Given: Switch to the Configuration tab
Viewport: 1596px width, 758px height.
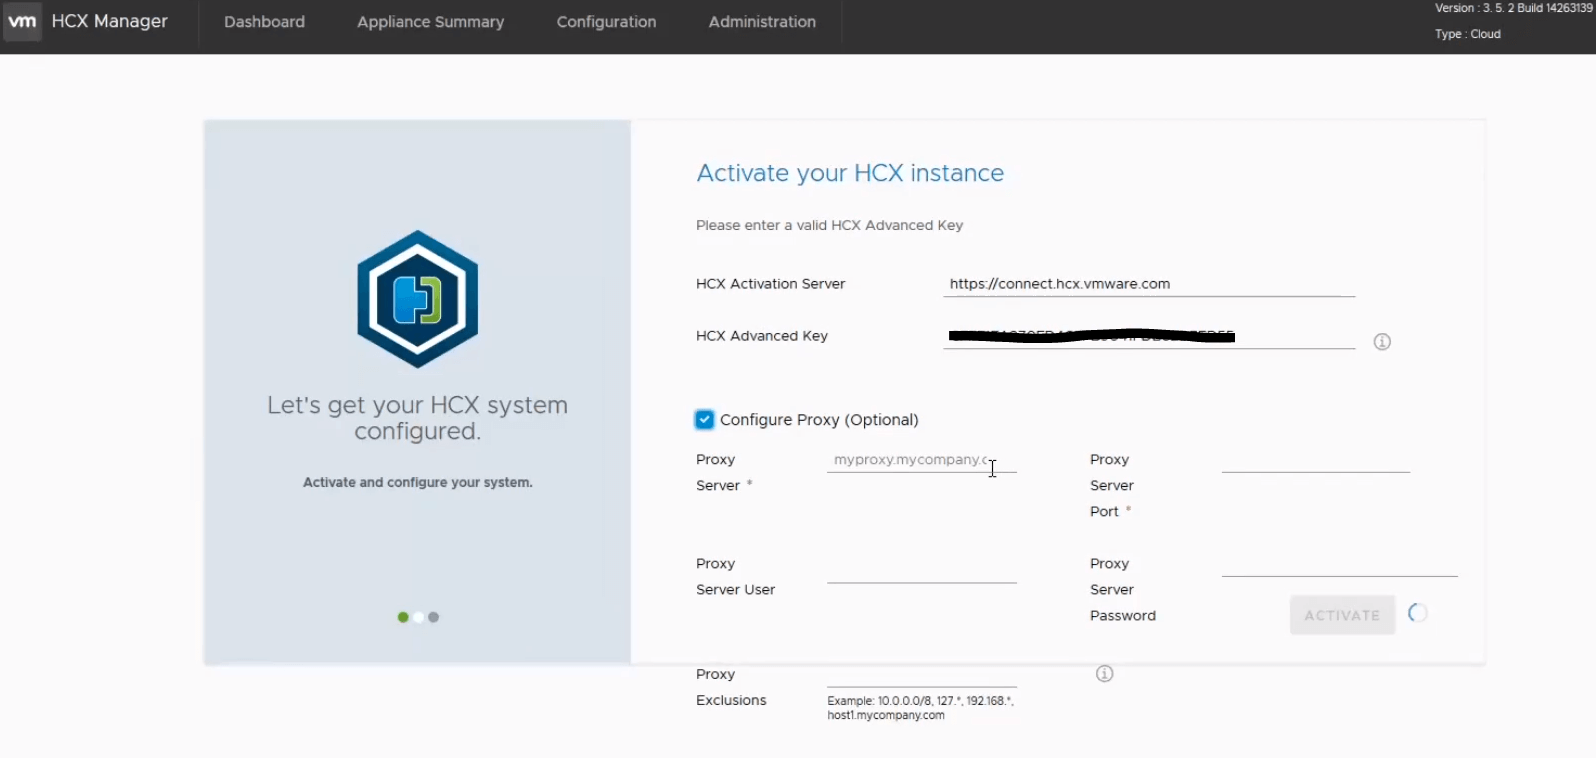Looking at the screenshot, I should (606, 22).
